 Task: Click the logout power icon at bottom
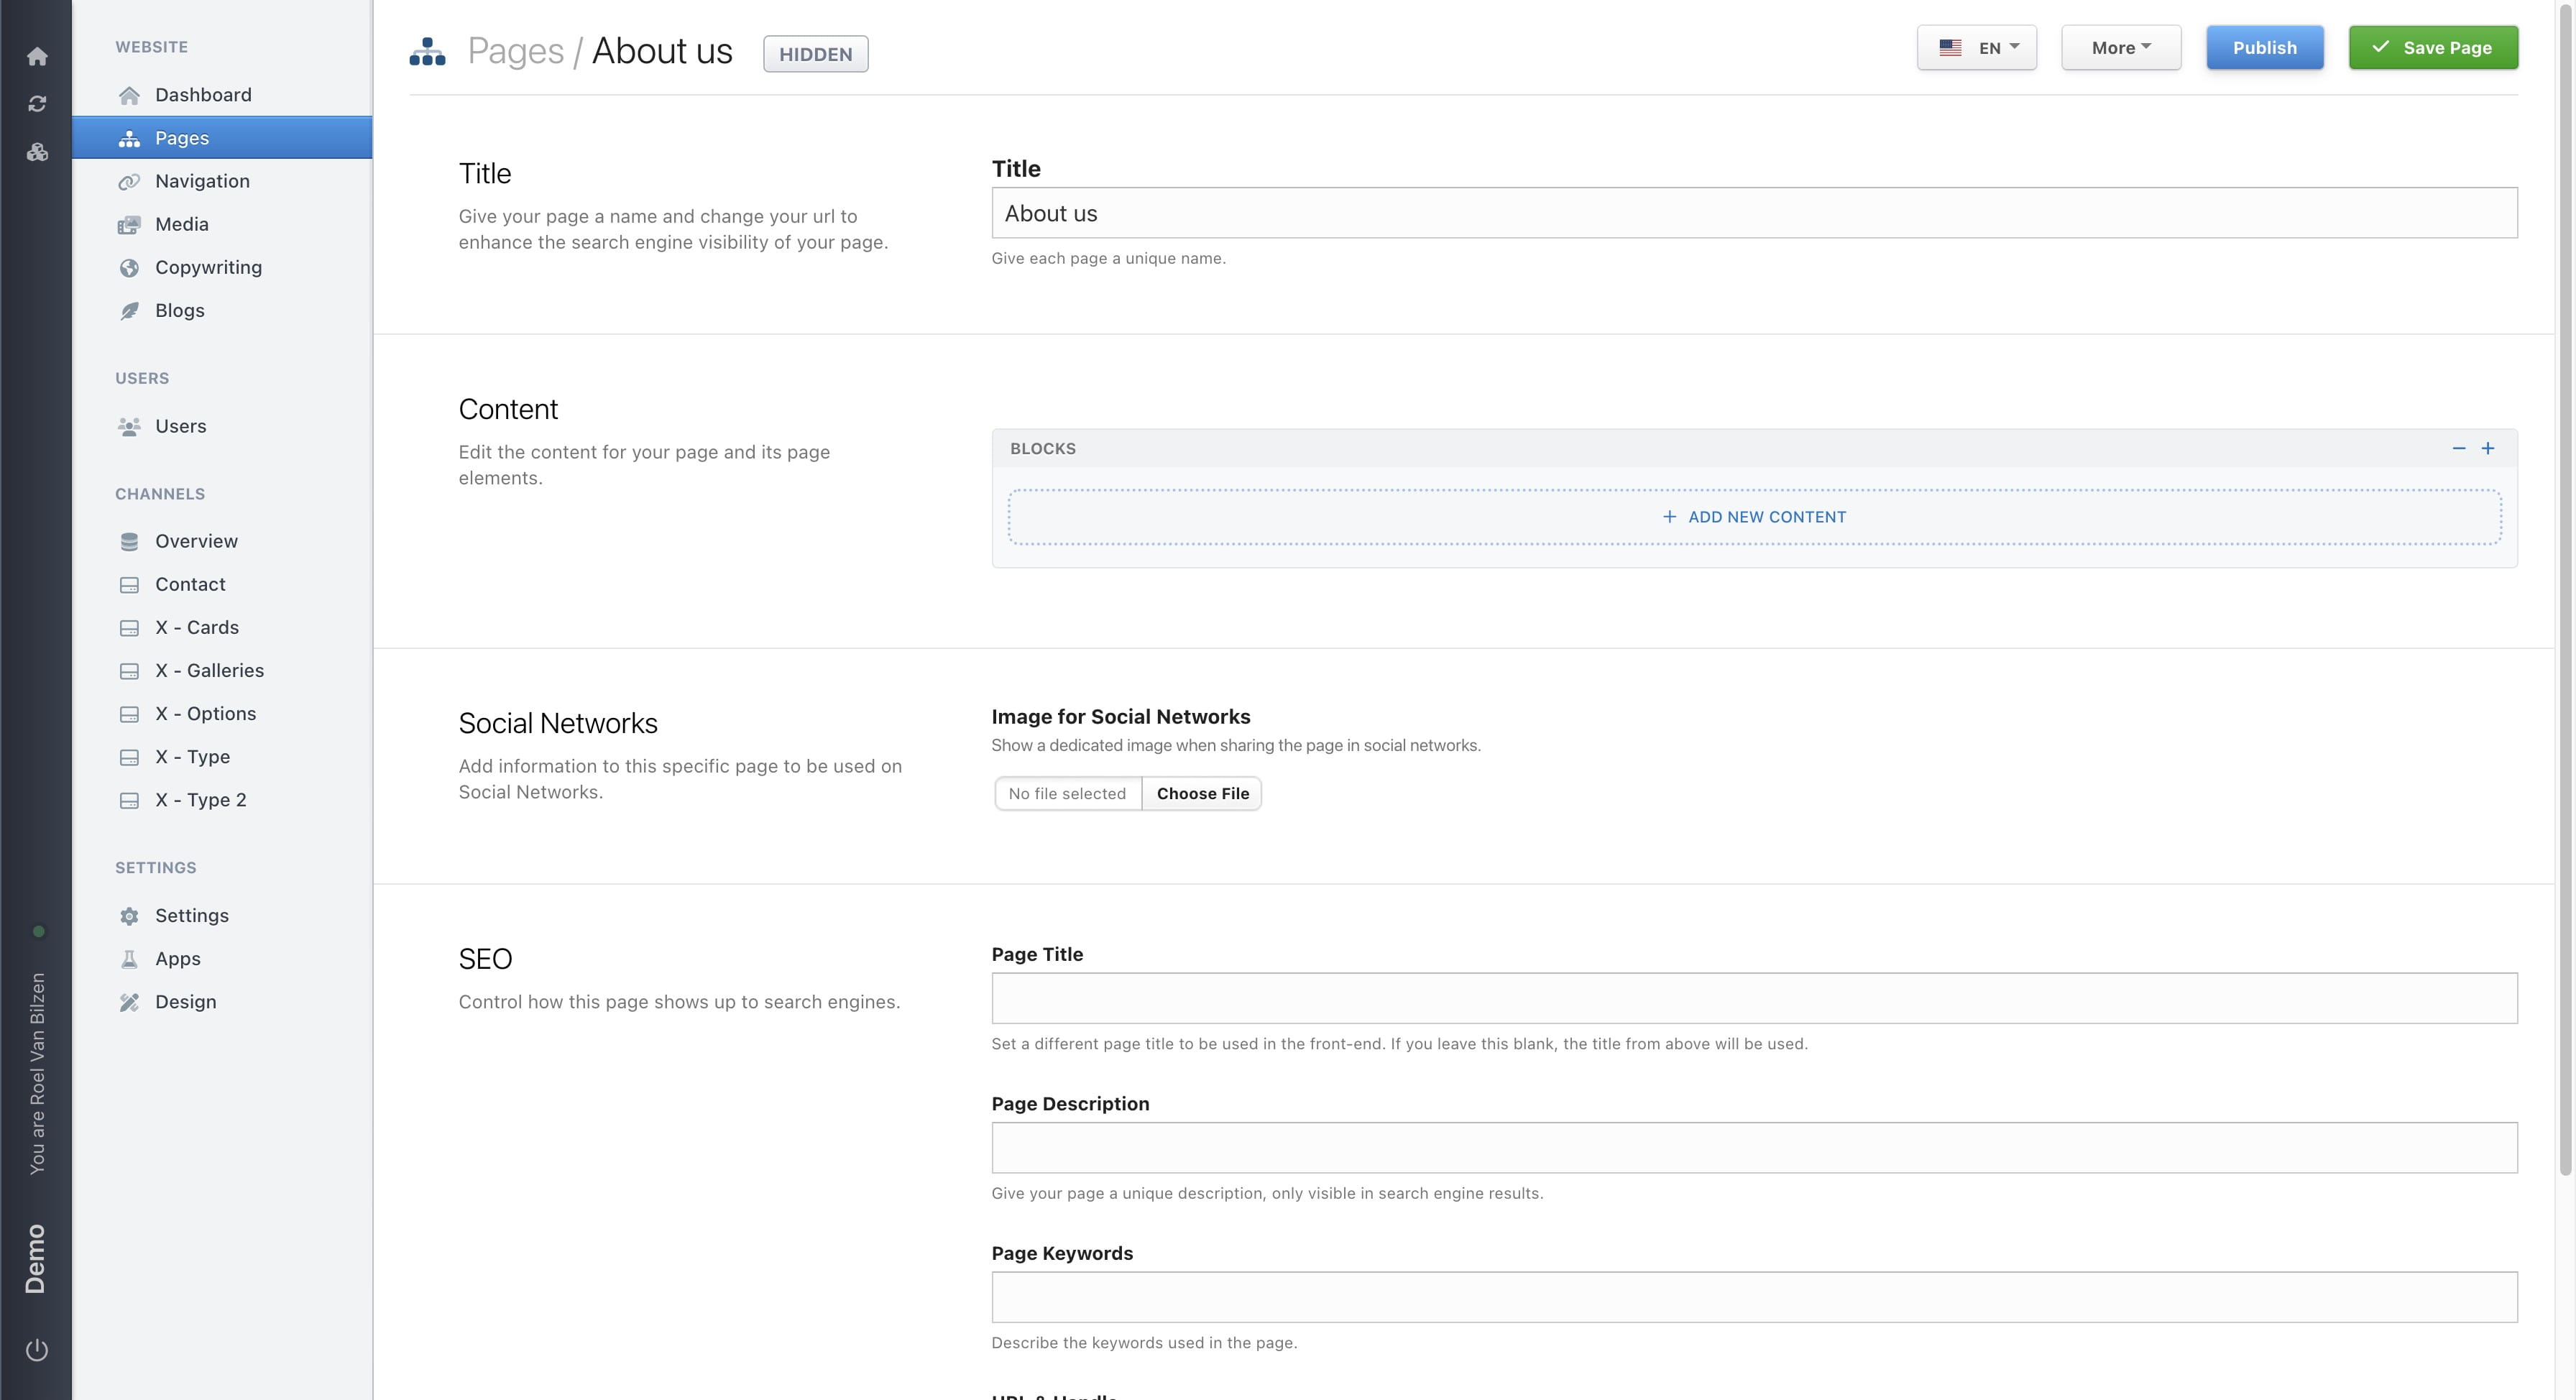pyautogui.click(x=37, y=1348)
